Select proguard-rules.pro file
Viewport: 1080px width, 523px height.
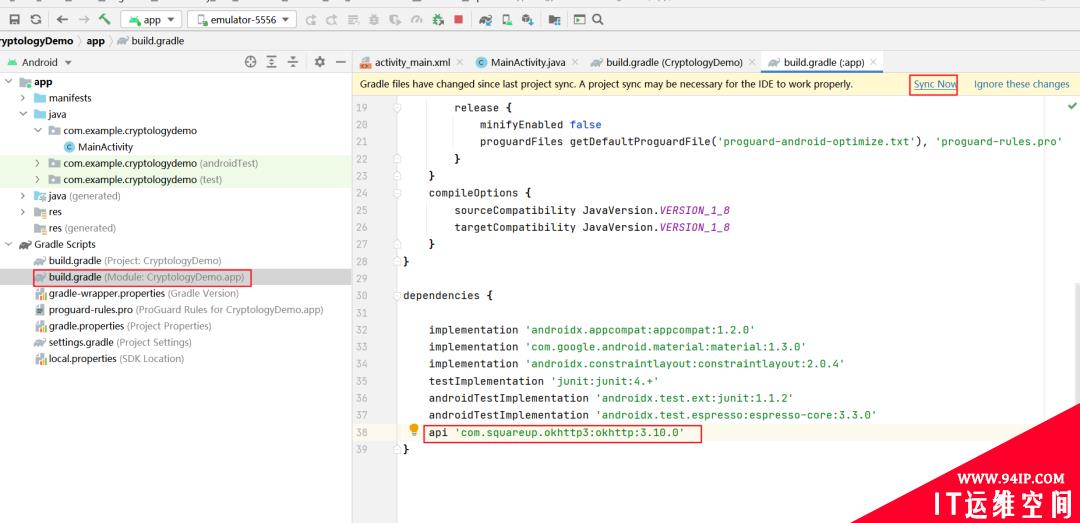[178, 310]
